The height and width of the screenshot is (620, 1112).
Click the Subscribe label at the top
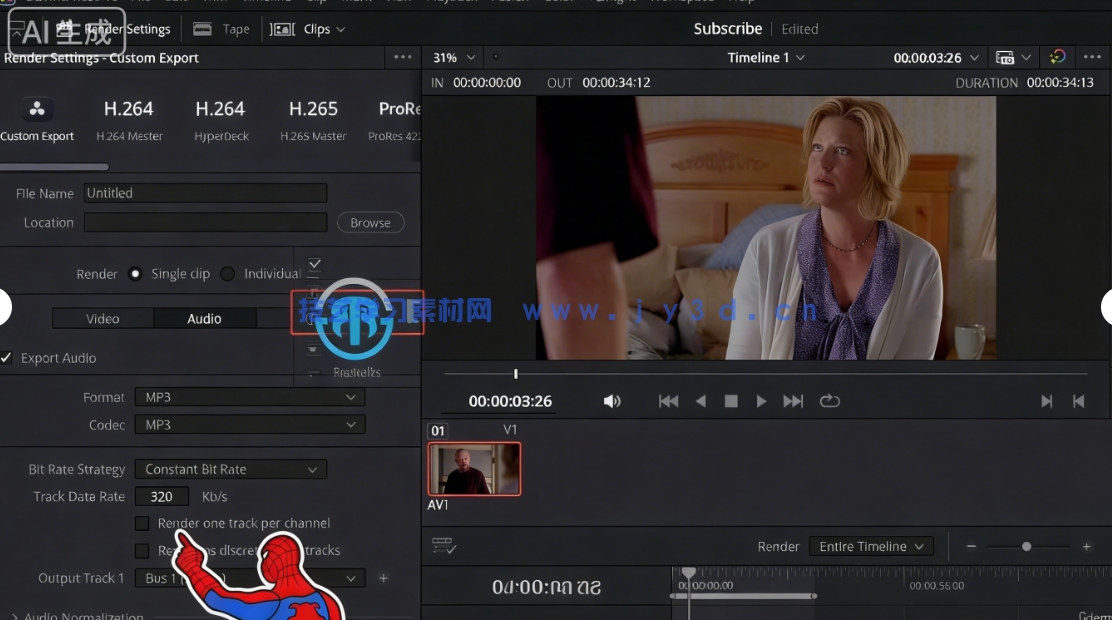pyautogui.click(x=727, y=29)
